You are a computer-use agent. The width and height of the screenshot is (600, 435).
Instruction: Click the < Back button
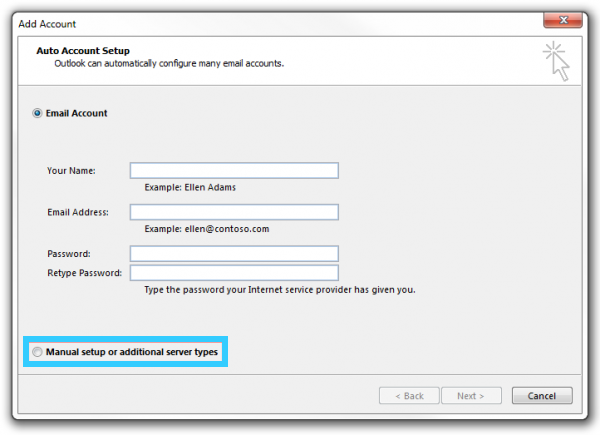(x=409, y=396)
